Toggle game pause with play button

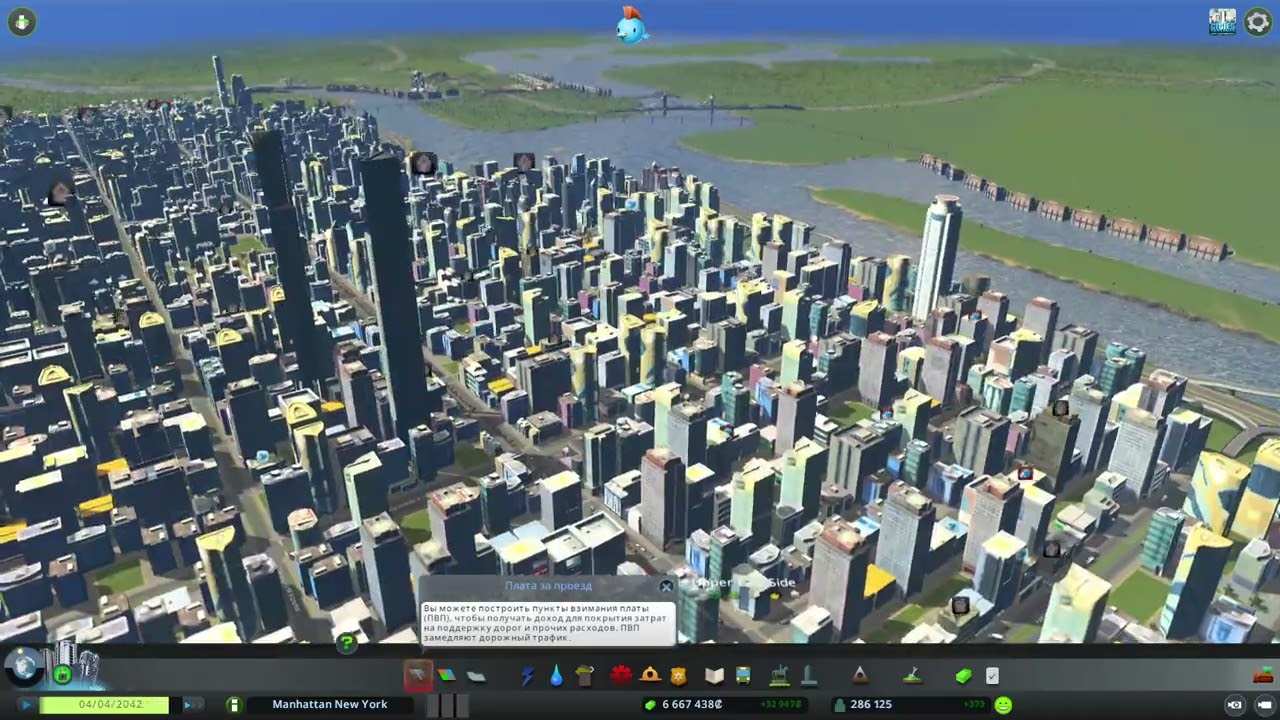click(27, 705)
